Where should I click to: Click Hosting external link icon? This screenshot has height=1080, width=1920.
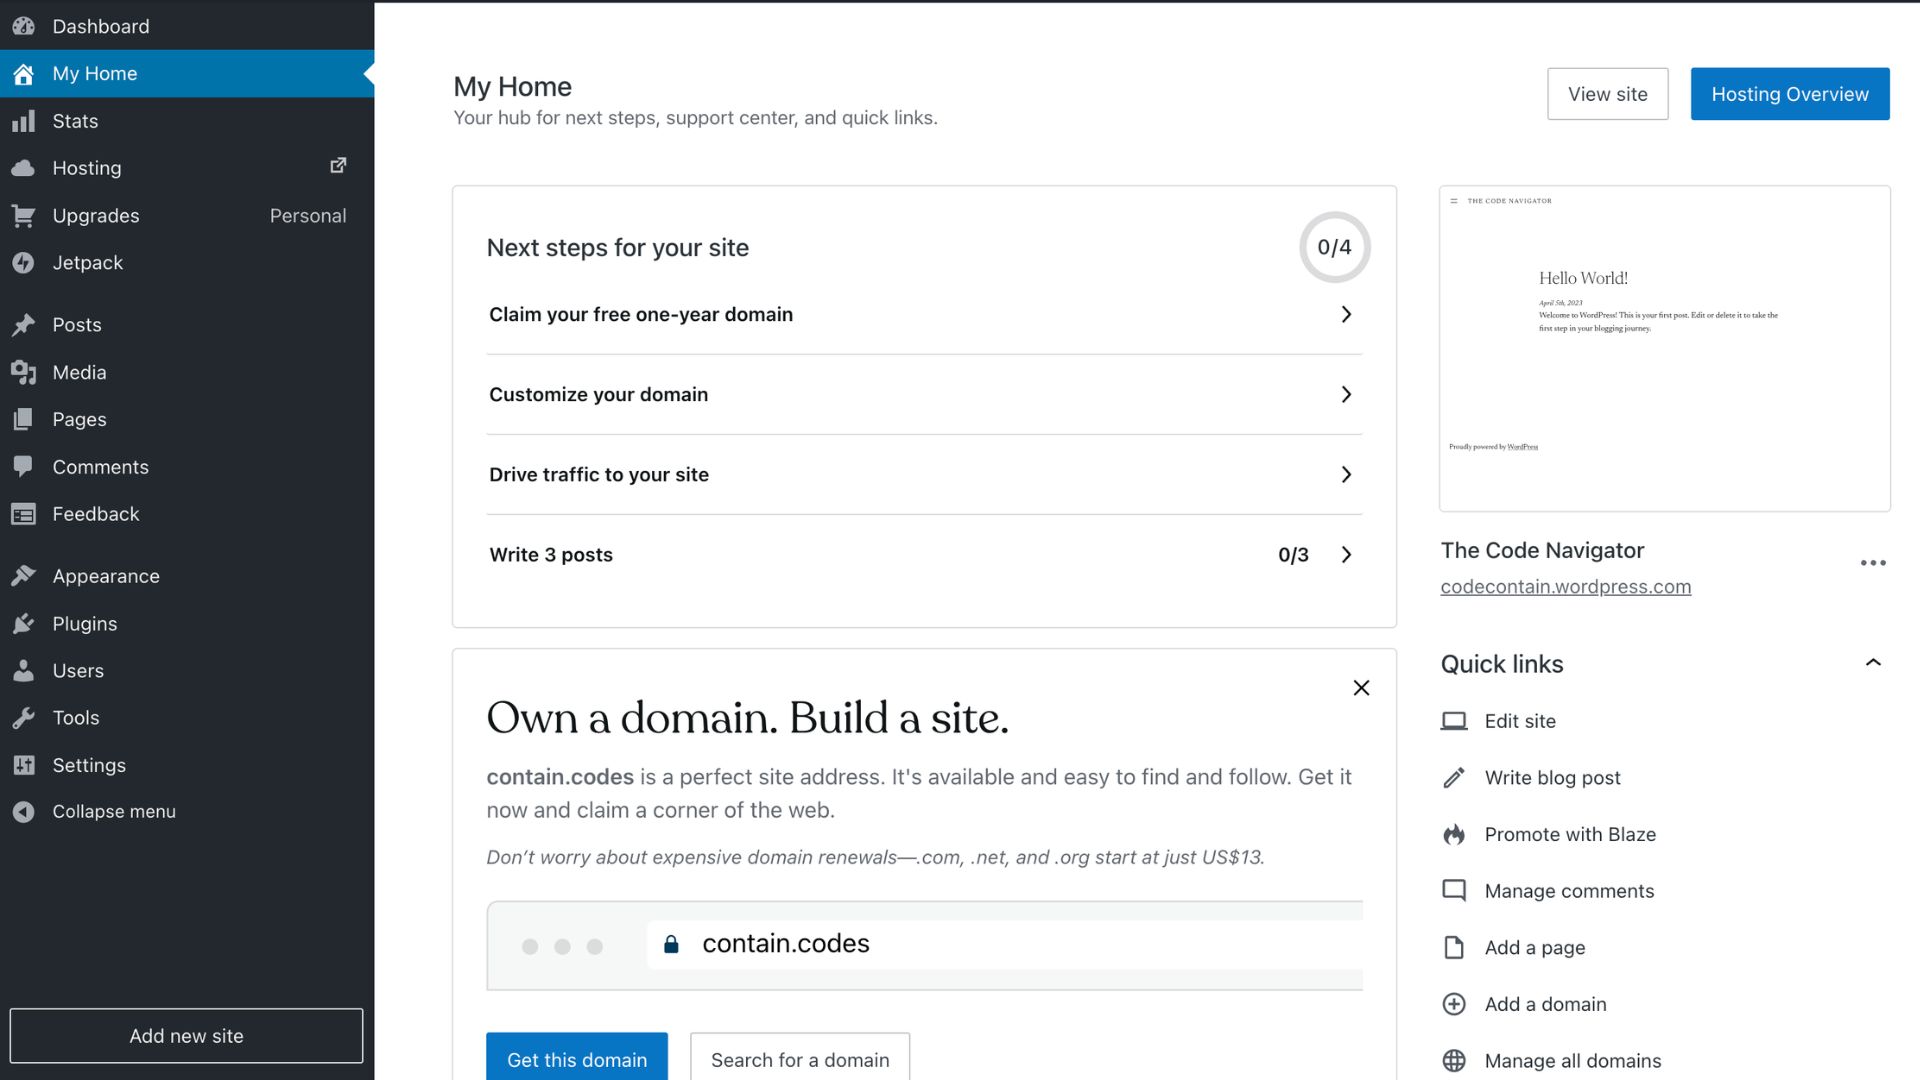click(x=338, y=165)
